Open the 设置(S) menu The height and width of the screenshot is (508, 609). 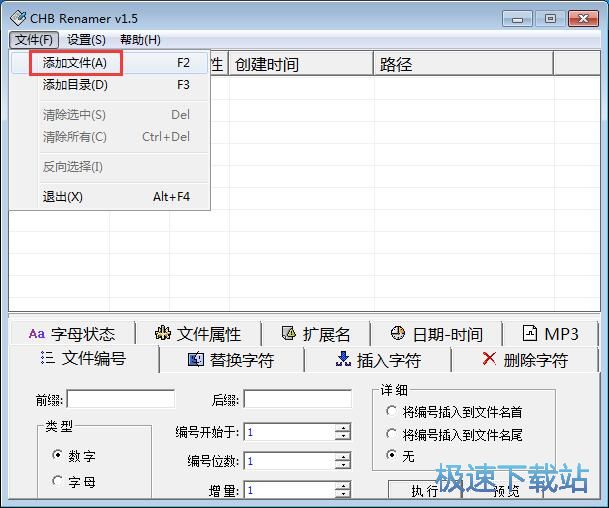pos(86,40)
